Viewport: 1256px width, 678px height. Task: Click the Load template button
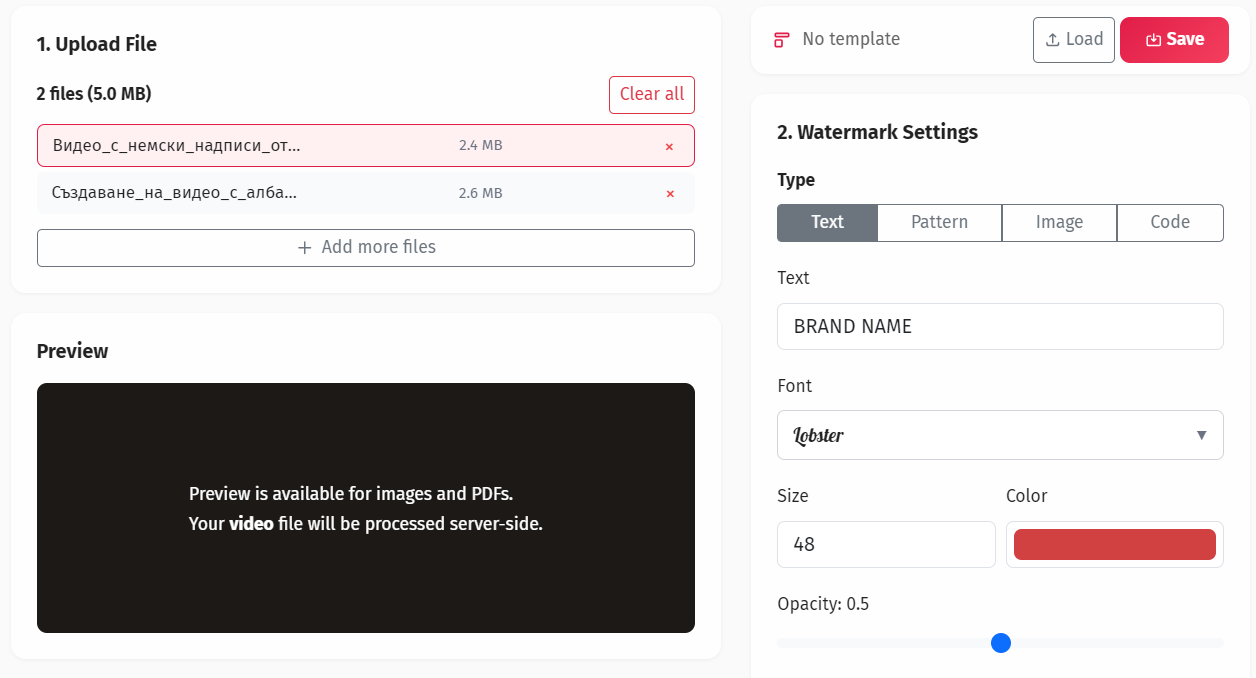coord(1073,39)
